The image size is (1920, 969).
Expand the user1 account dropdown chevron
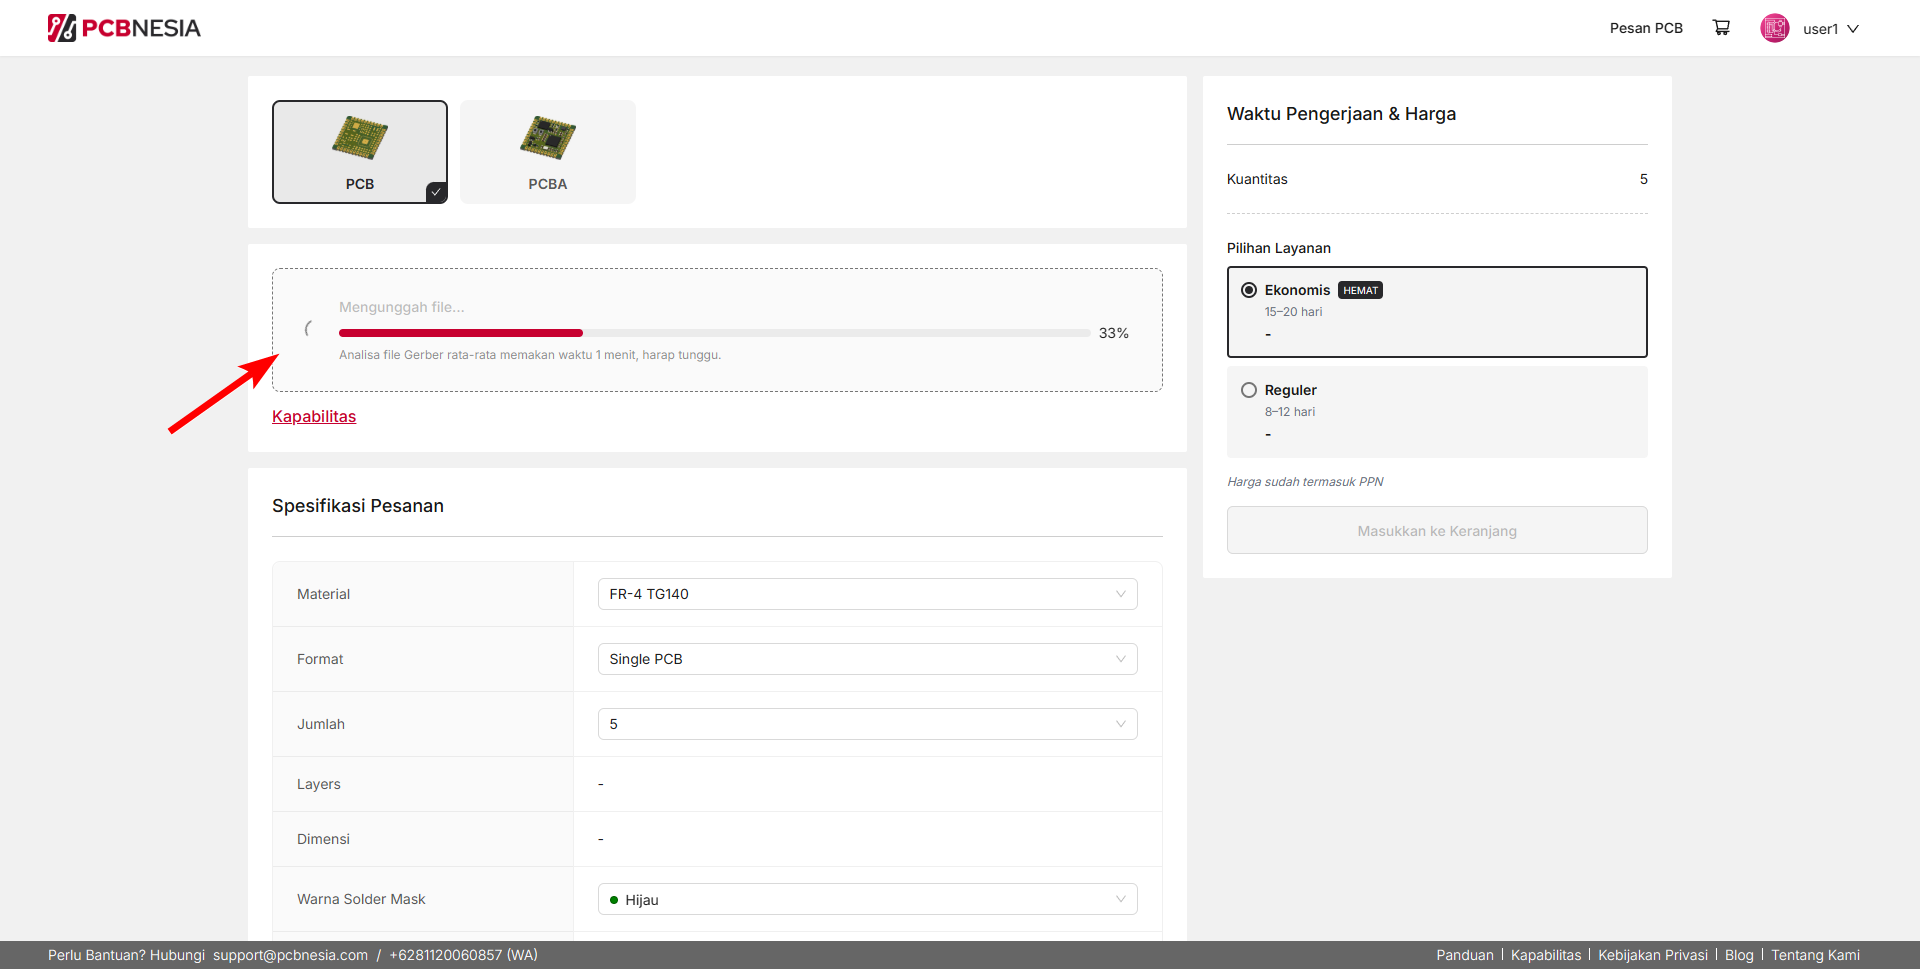pyautogui.click(x=1853, y=29)
